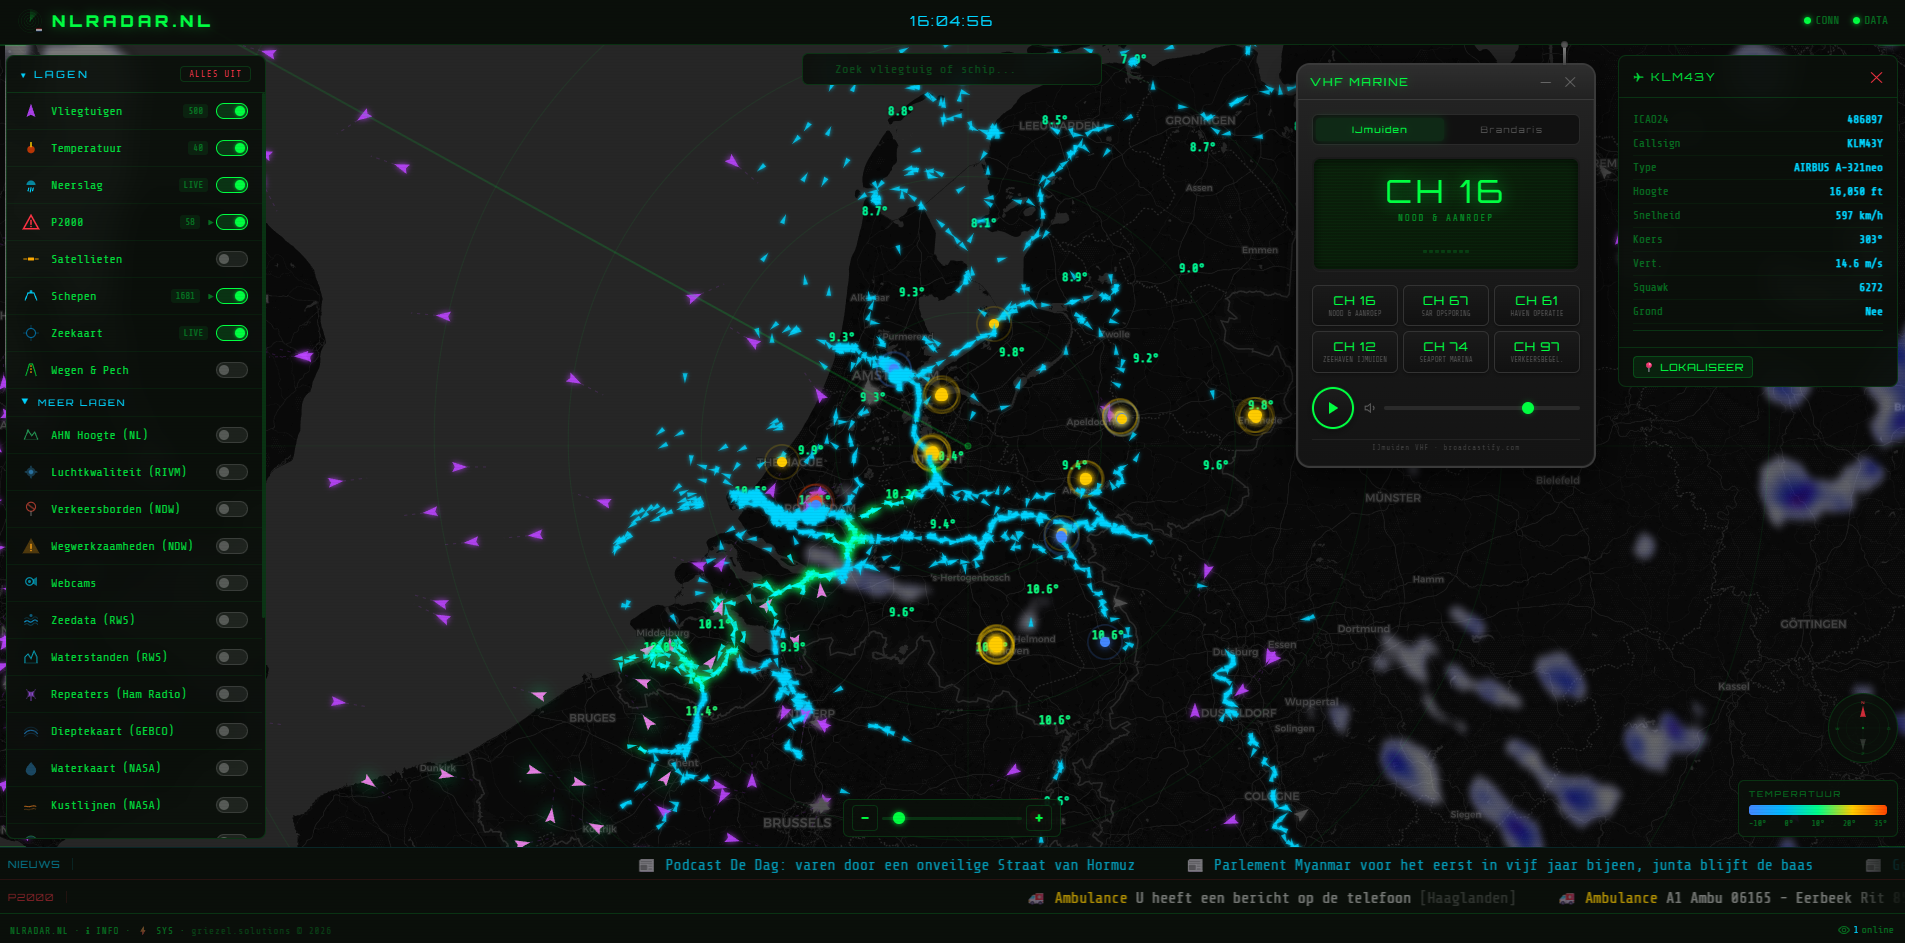Viewport: 1905px width, 943px height.
Task: Collapse the MEER LAGEN section
Action: coord(24,402)
